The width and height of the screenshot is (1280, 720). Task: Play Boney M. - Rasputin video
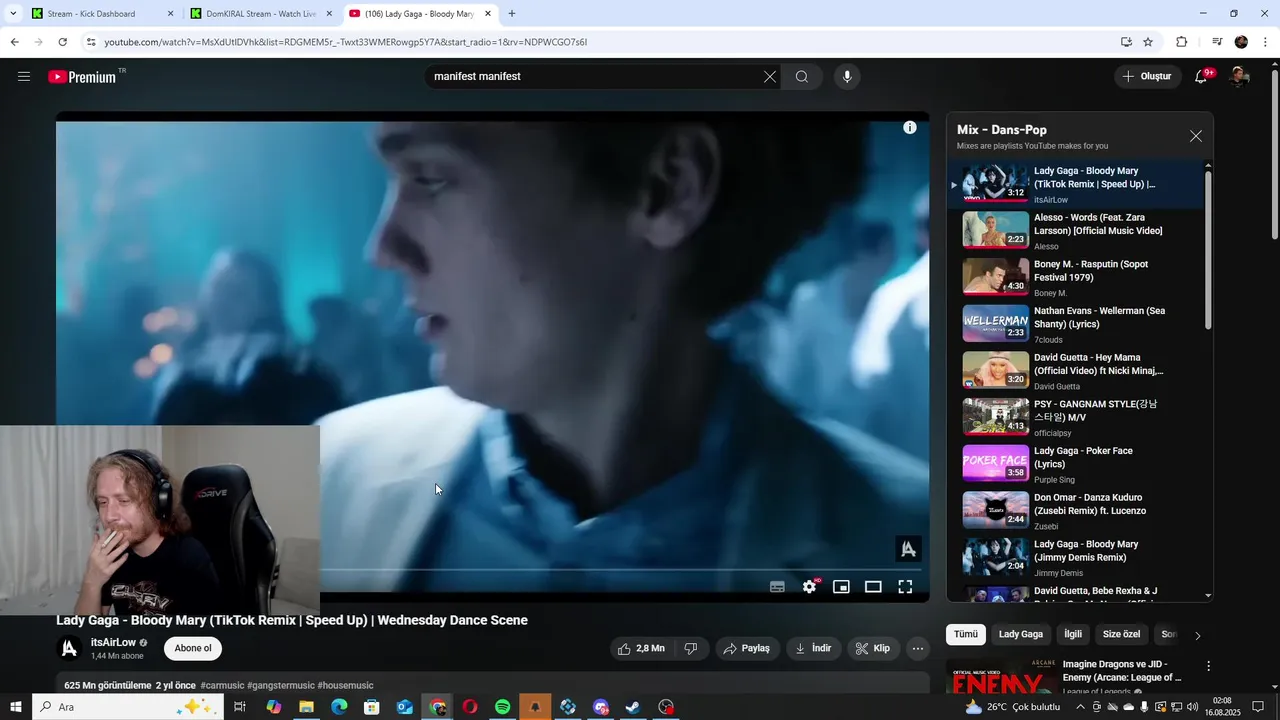pyautogui.click(x=1076, y=278)
